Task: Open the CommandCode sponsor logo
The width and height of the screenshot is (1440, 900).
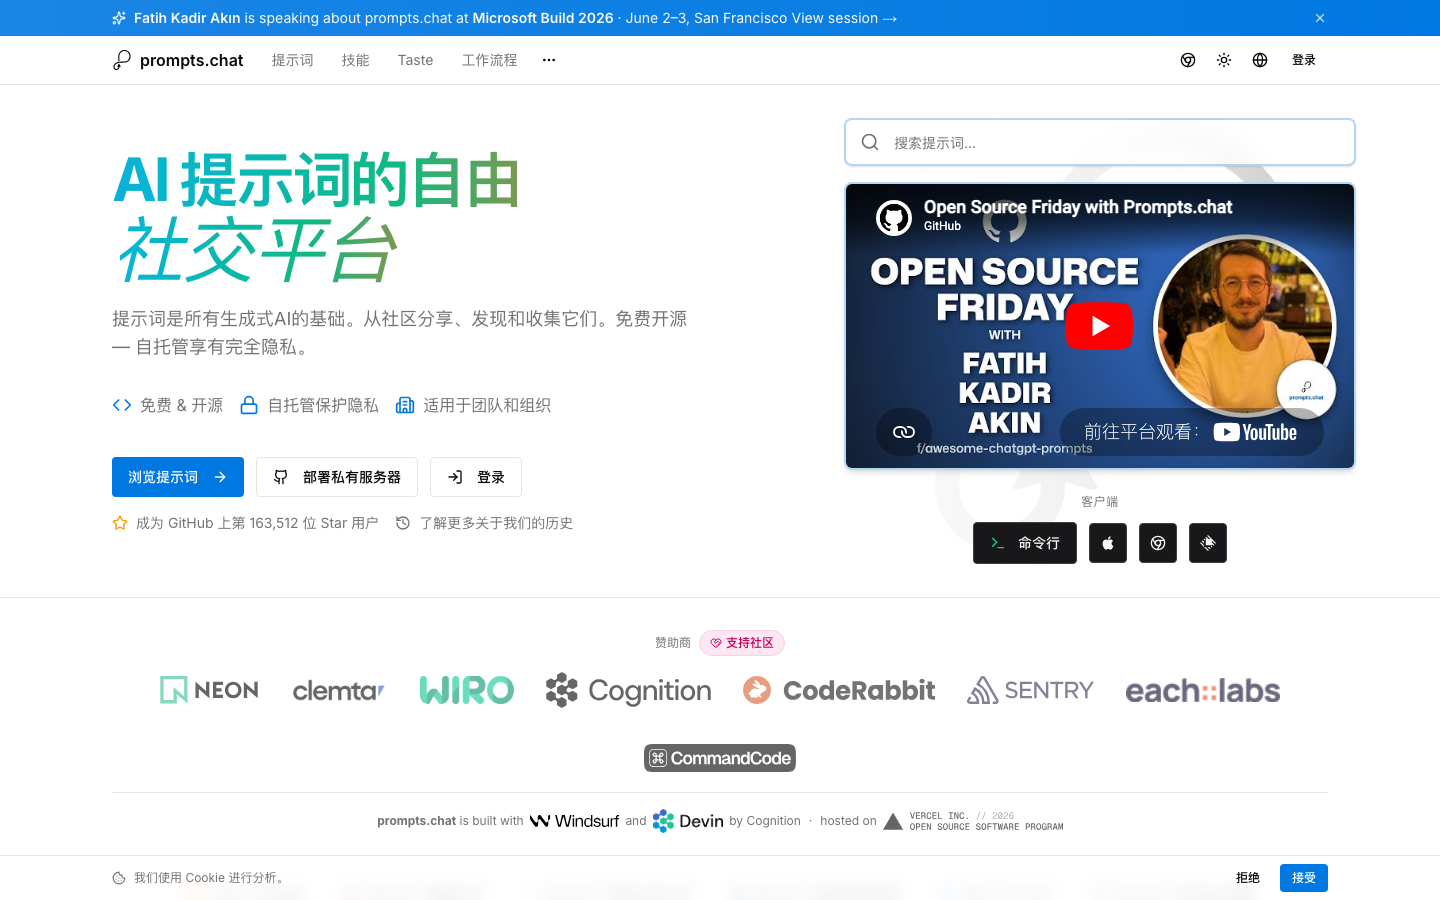Action: (x=720, y=758)
